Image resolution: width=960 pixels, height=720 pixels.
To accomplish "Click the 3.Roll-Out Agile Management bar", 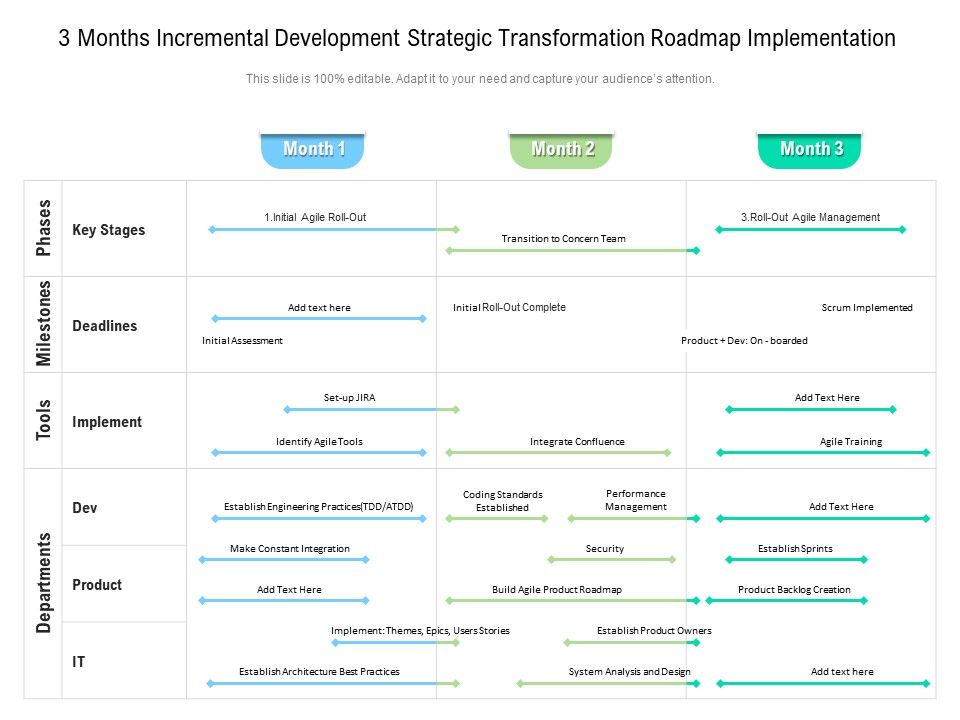I will [811, 230].
